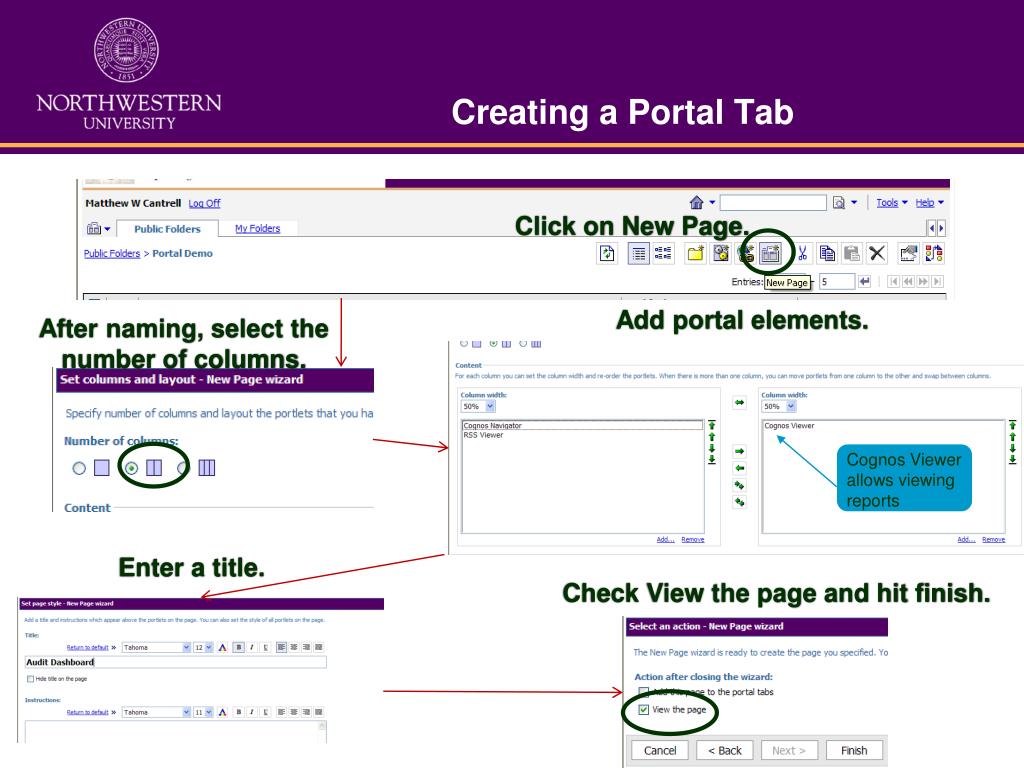The width and height of the screenshot is (1024, 768).
Task: Click the Set Properties icon
Action: pos(908,253)
